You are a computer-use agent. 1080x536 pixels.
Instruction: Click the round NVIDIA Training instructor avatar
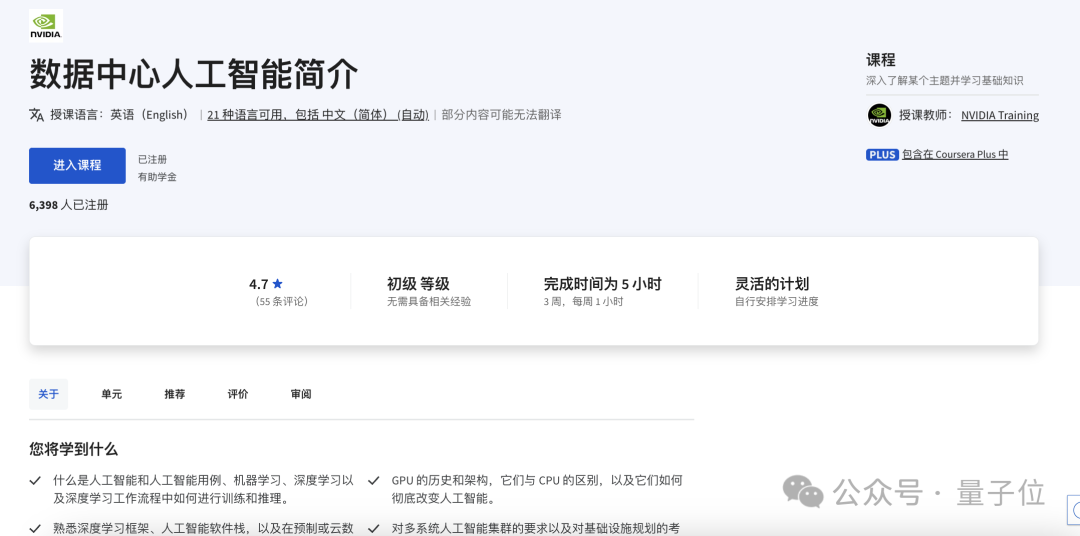tap(879, 115)
